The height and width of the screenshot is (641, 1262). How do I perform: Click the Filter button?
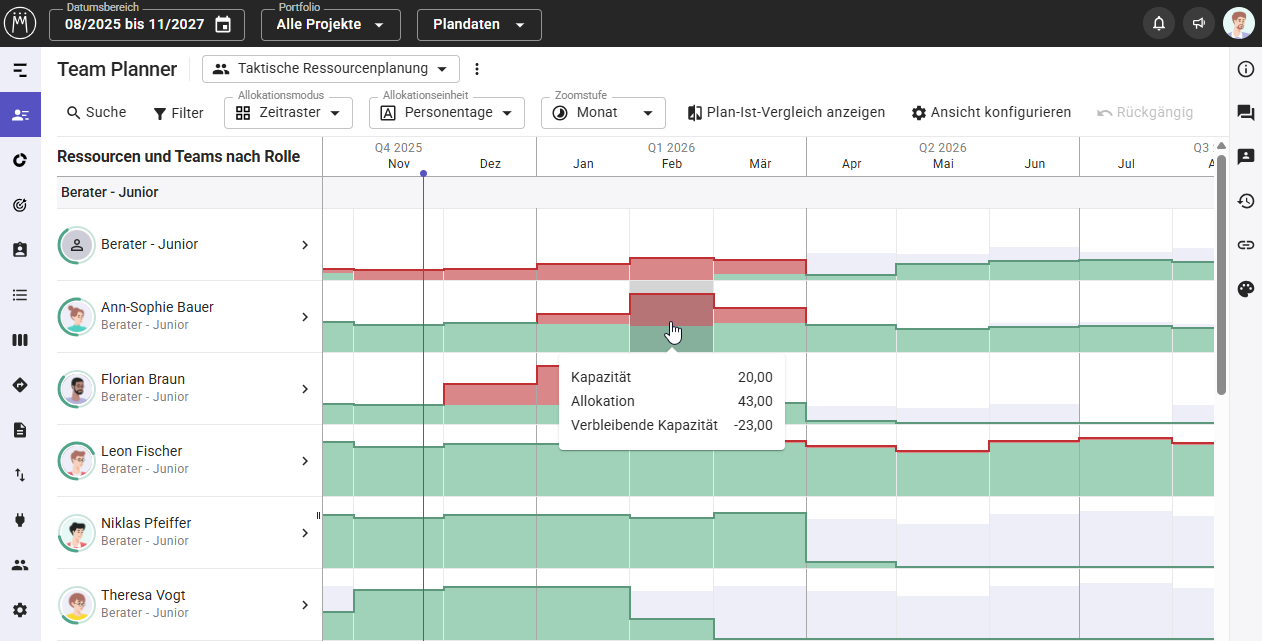[x=178, y=113]
